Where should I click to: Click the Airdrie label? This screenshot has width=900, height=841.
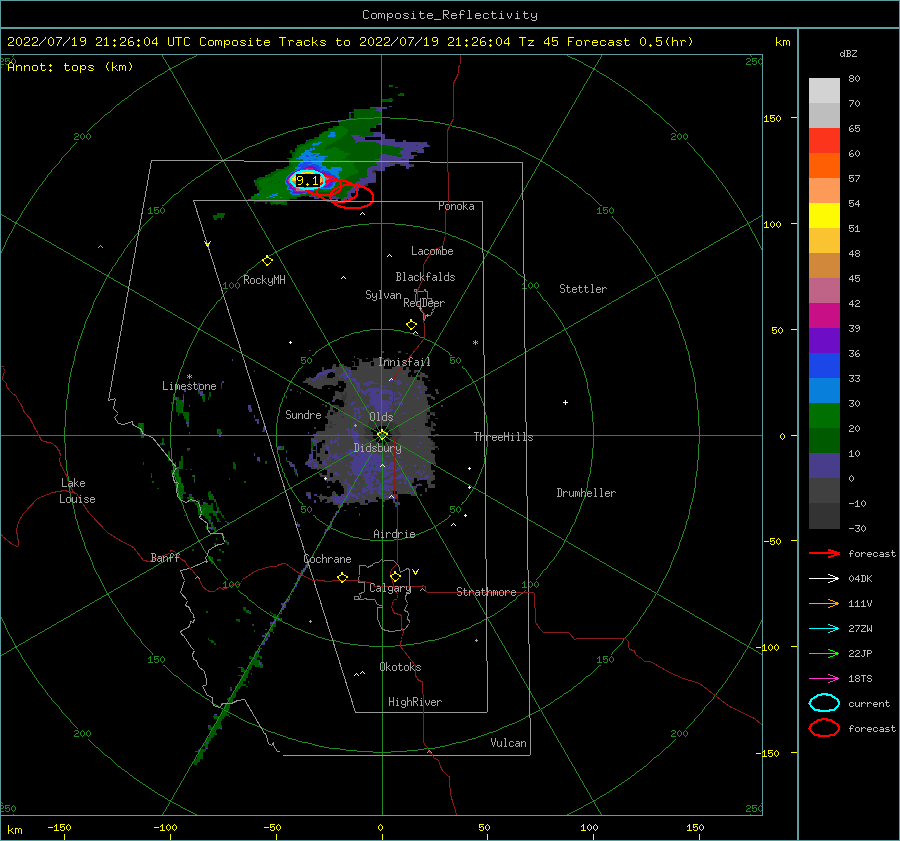click(x=394, y=534)
